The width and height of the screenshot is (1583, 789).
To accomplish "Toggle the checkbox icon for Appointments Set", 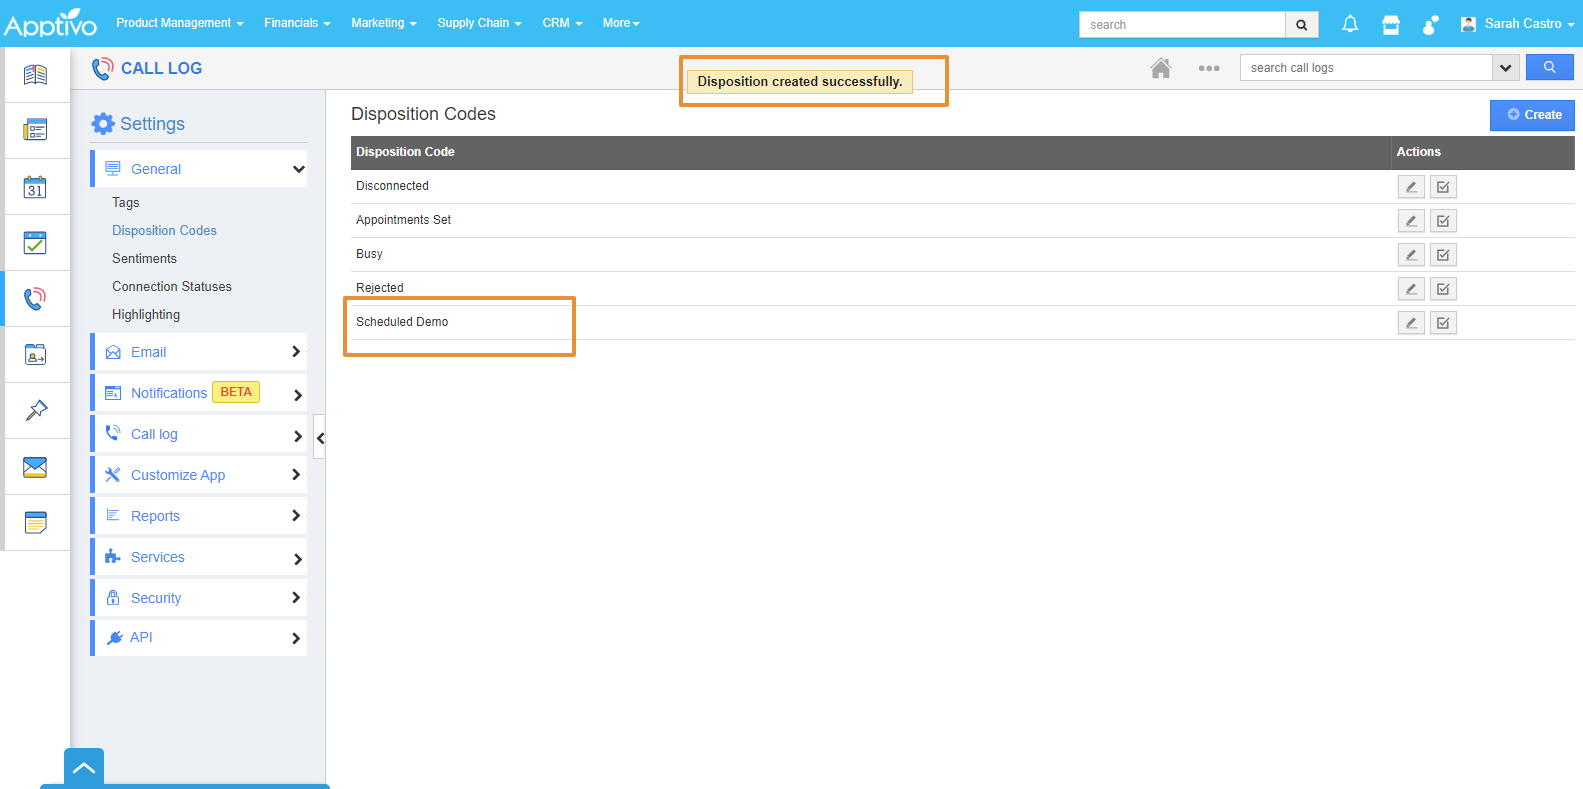I will click(1443, 221).
